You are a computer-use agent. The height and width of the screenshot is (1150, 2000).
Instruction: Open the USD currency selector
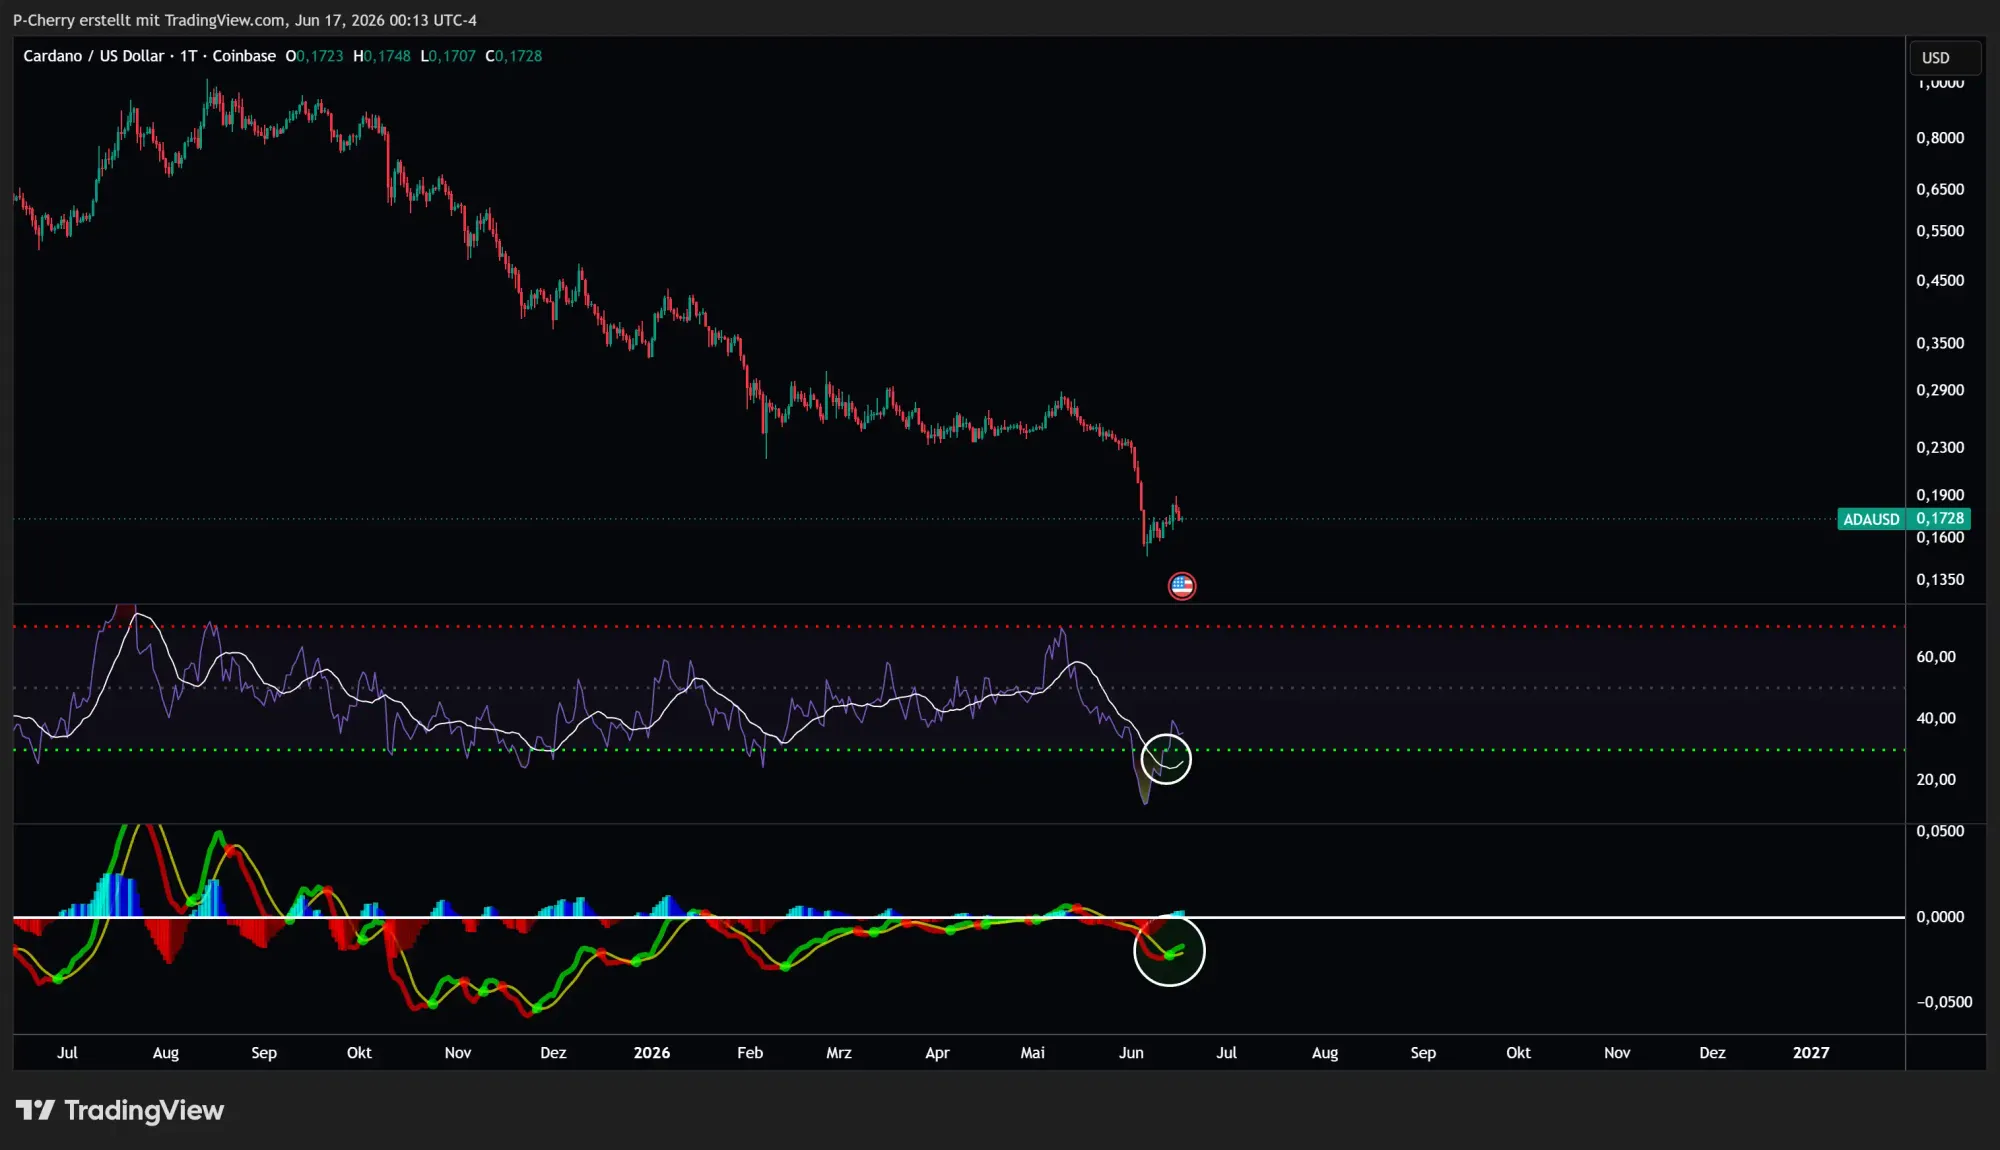point(1944,58)
